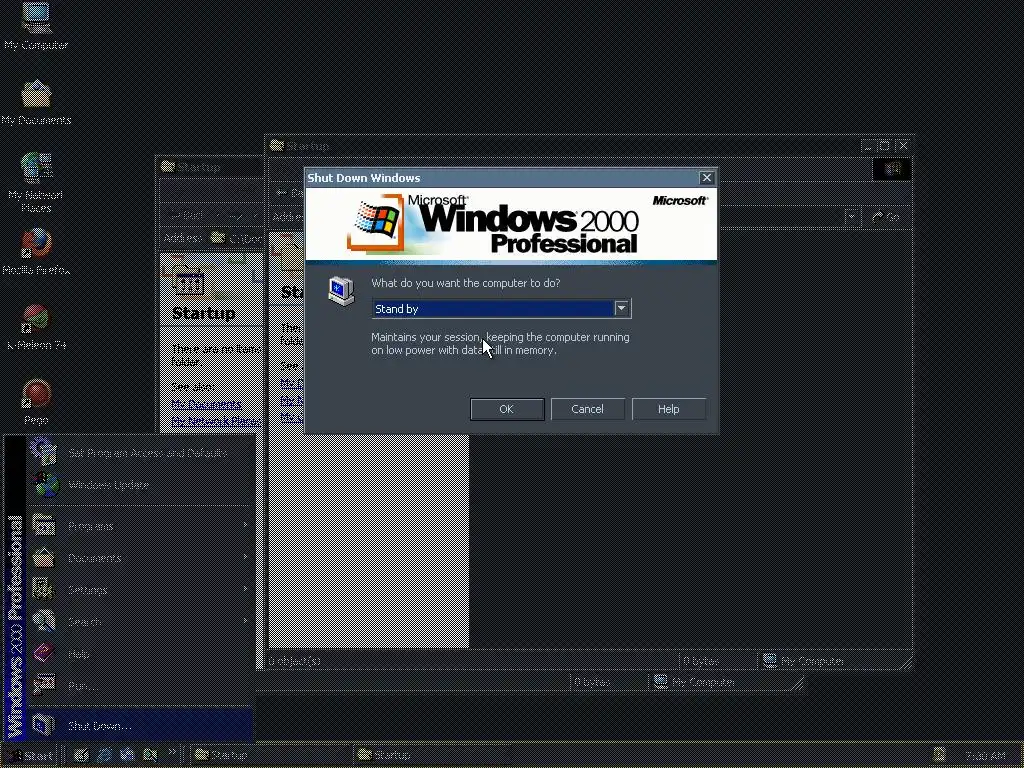This screenshot has height=768, width=1024.
Task: Minimize the front Startup window
Action: click(x=867, y=146)
